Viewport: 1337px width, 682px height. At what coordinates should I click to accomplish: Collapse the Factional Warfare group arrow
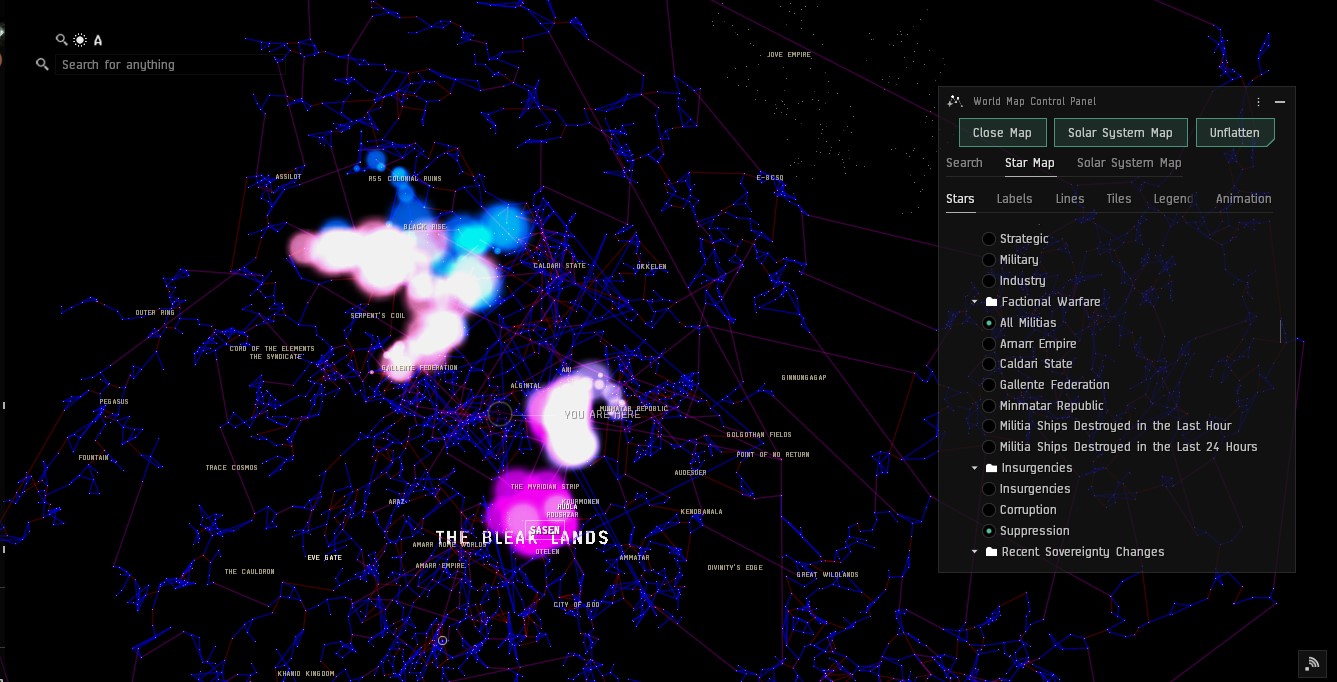(x=974, y=302)
